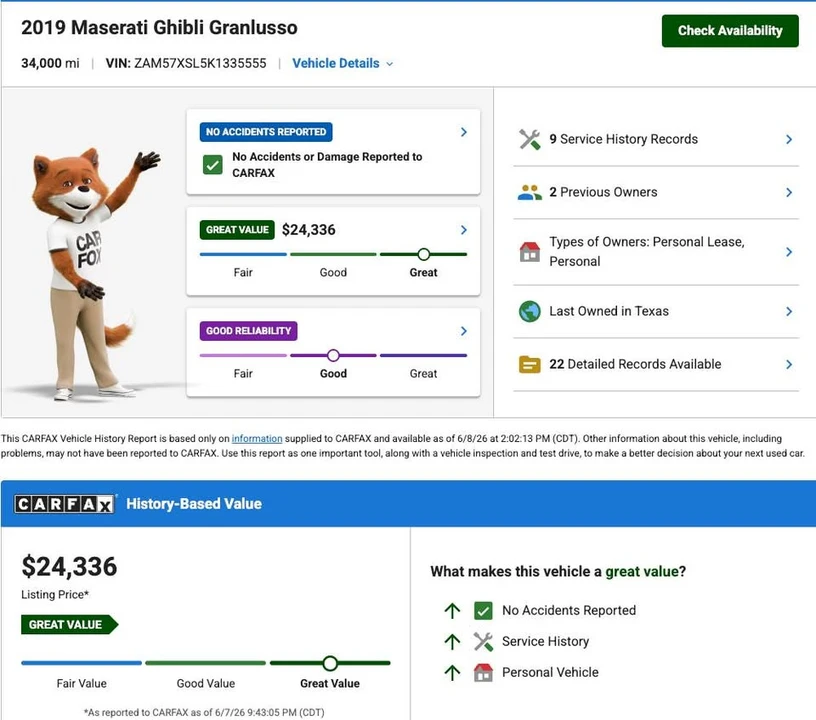Click '22 Detailed Records Available' text
The width and height of the screenshot is (816, 720).
point(635,365)
